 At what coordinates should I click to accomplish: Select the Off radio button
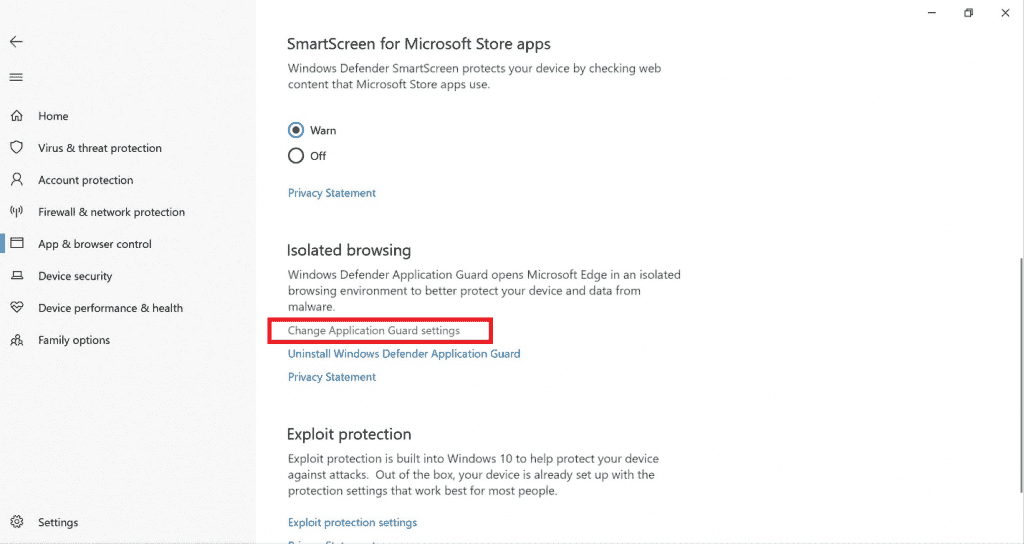point(296,156)
